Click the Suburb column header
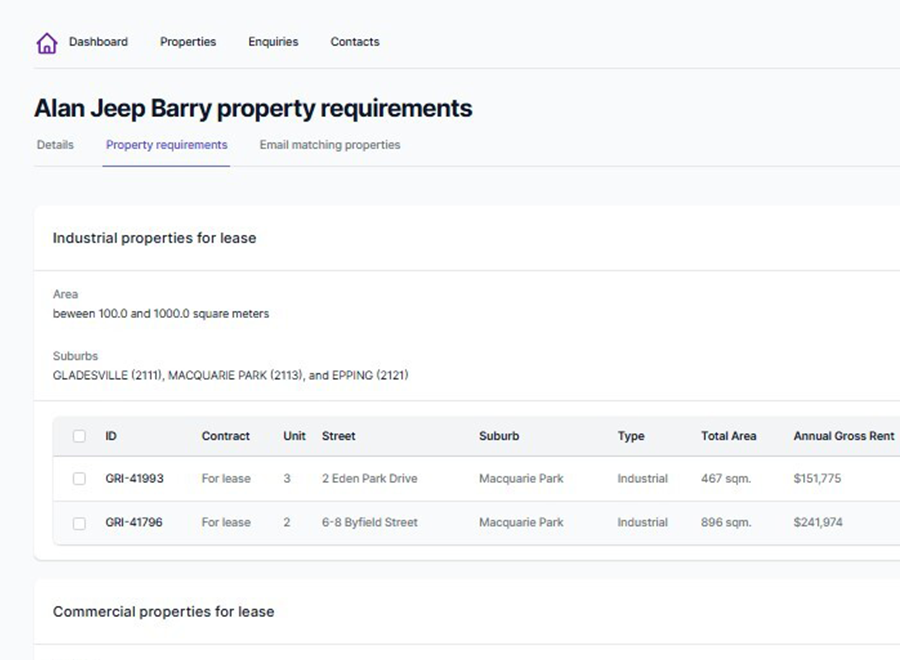Viewport: 900px width, 660px height. pos(499,436)
